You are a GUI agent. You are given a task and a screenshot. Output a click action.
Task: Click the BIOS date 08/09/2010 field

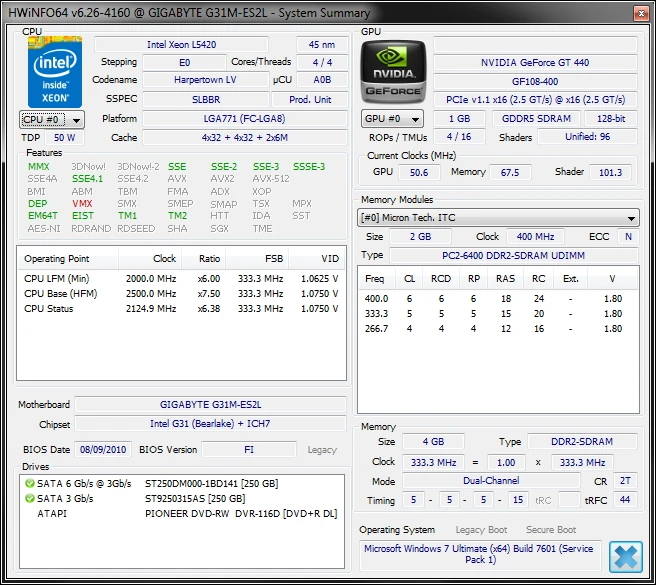(103, 450)
